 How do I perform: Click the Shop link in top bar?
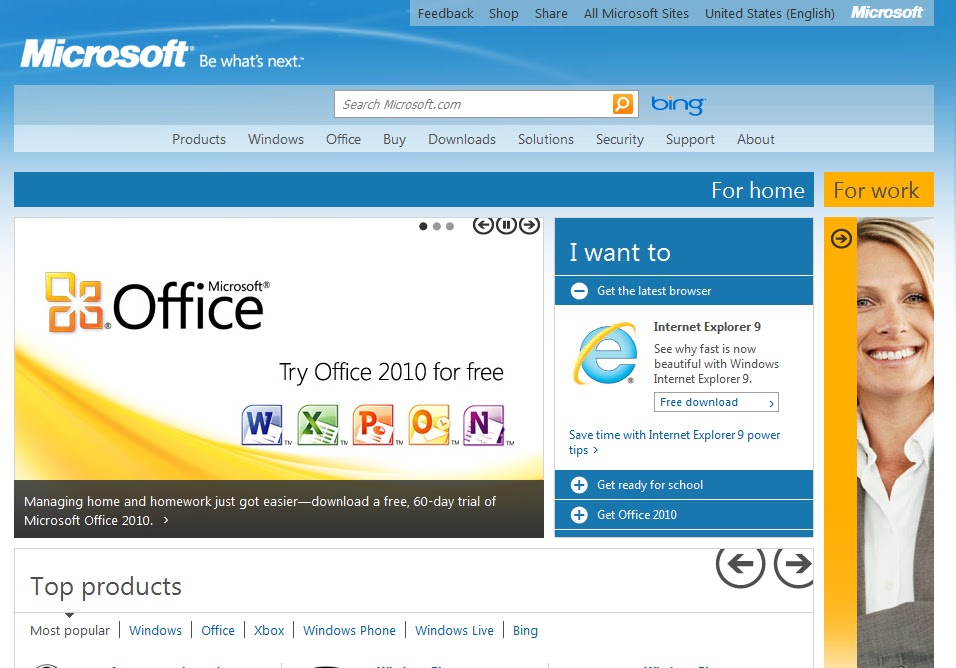coord(504,13)
